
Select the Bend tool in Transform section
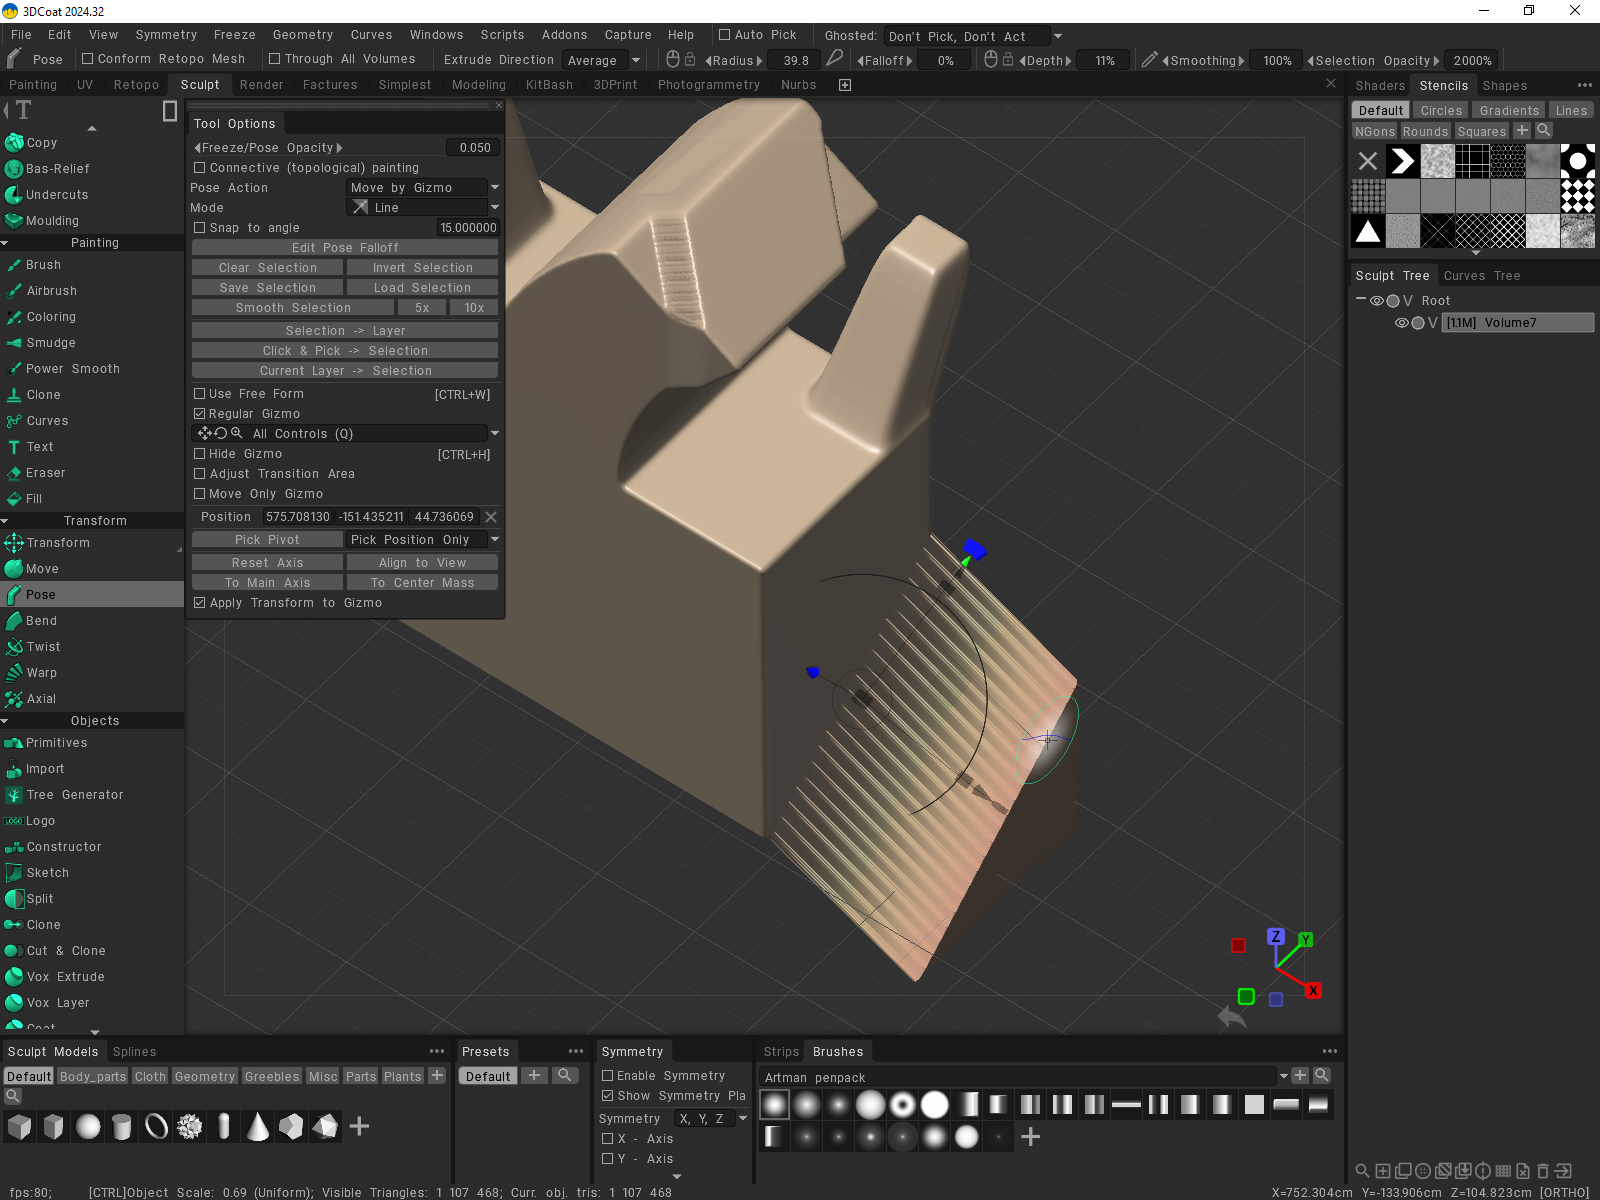pos(41,621)
